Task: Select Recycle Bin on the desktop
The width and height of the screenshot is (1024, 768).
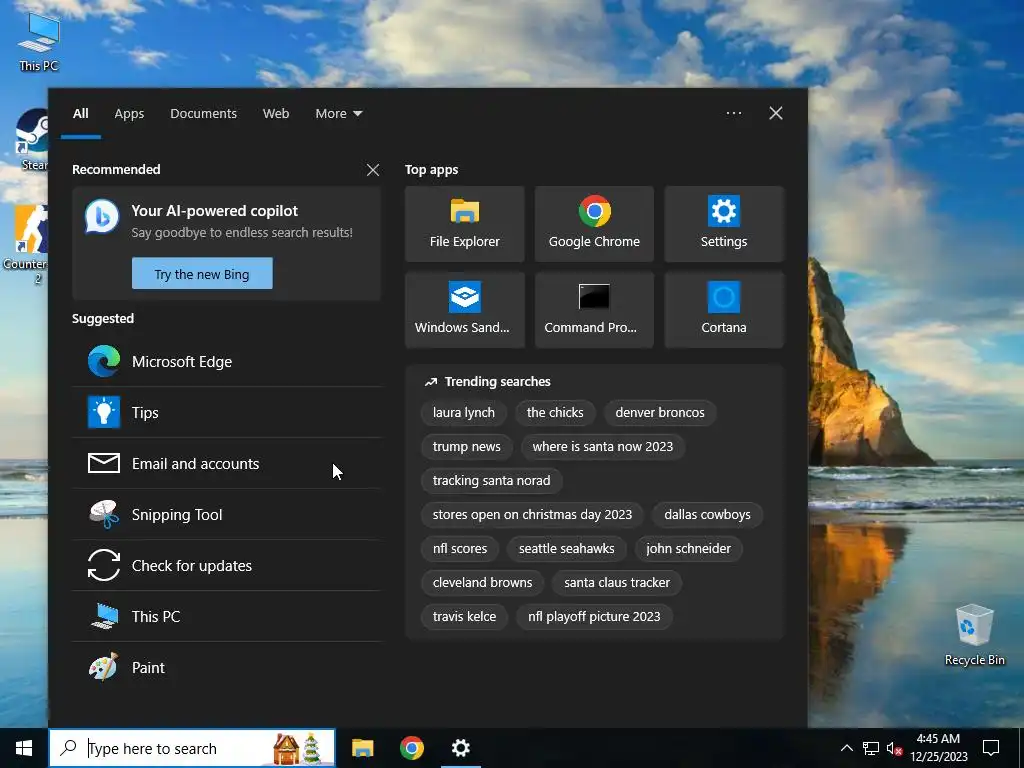Action: pos(974,634)
